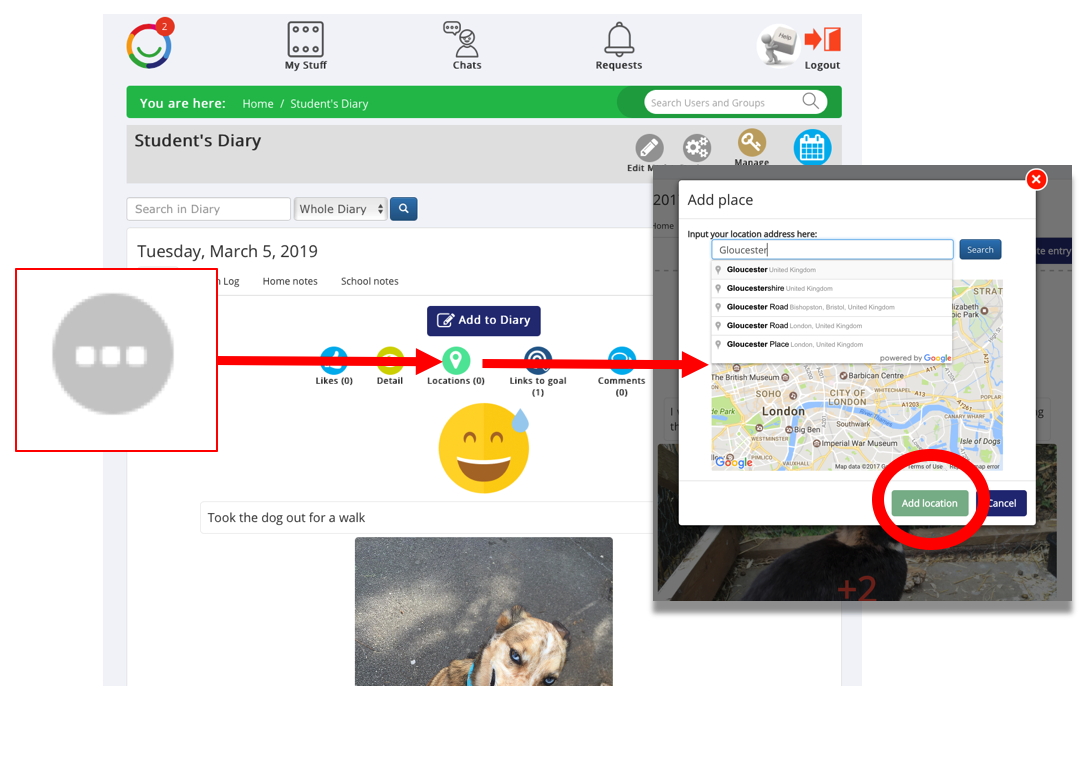Click the Home breadcrumb link
The height and width of the screenshot is (780, 1082).
pyautogui.click(x=258, y=104)
